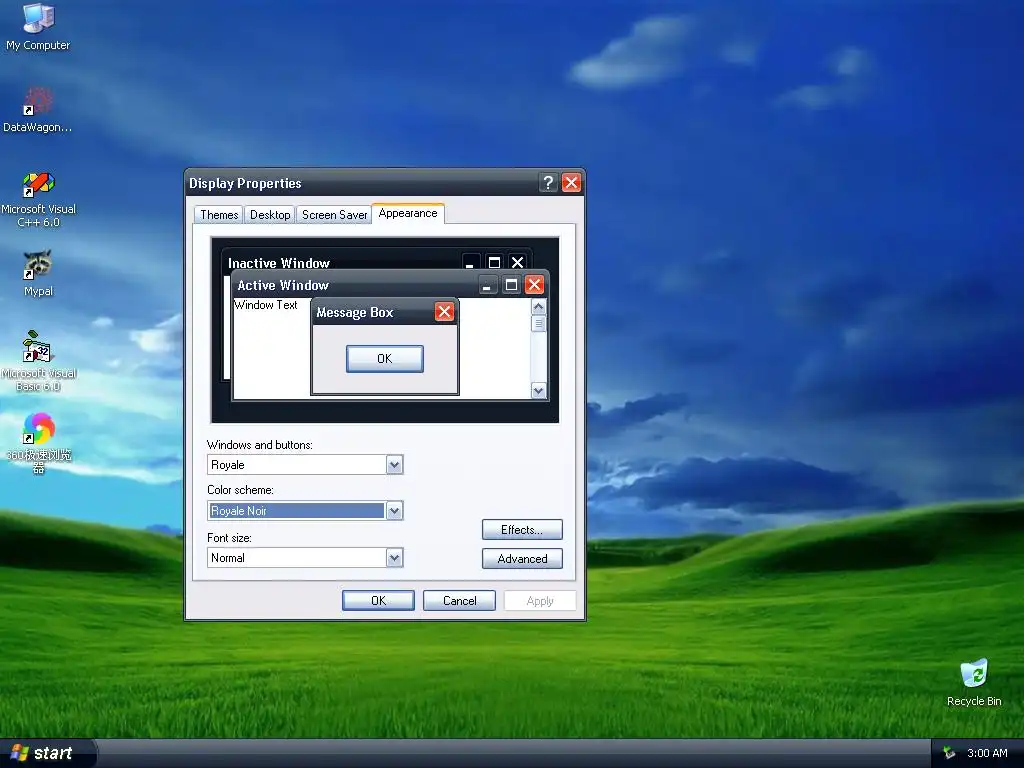Click the Apply button
The height and width of the screenshot is (768, 1024).
click(540, 601)
